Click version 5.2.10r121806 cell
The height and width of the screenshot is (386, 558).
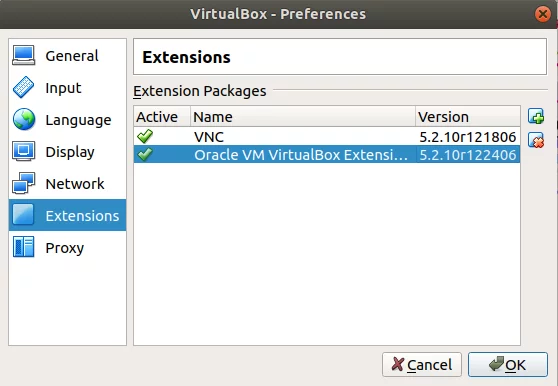(468, 137)
